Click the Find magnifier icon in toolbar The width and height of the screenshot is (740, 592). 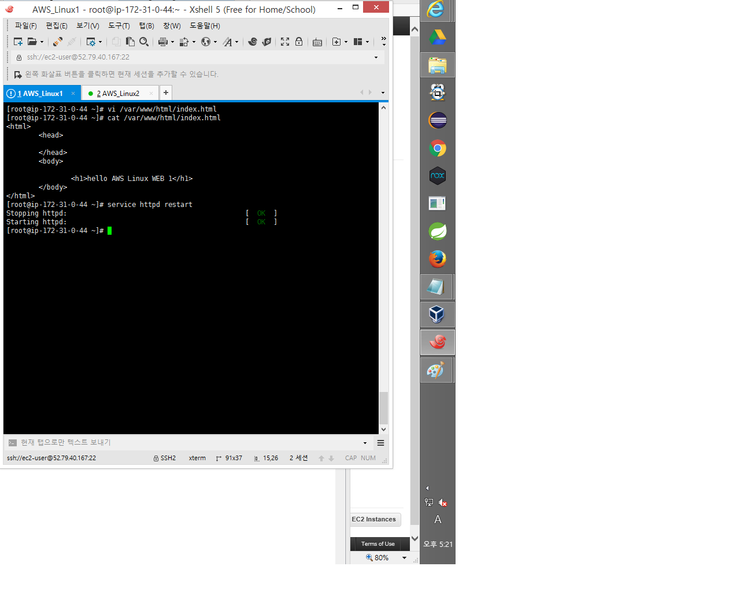[144, 42]
